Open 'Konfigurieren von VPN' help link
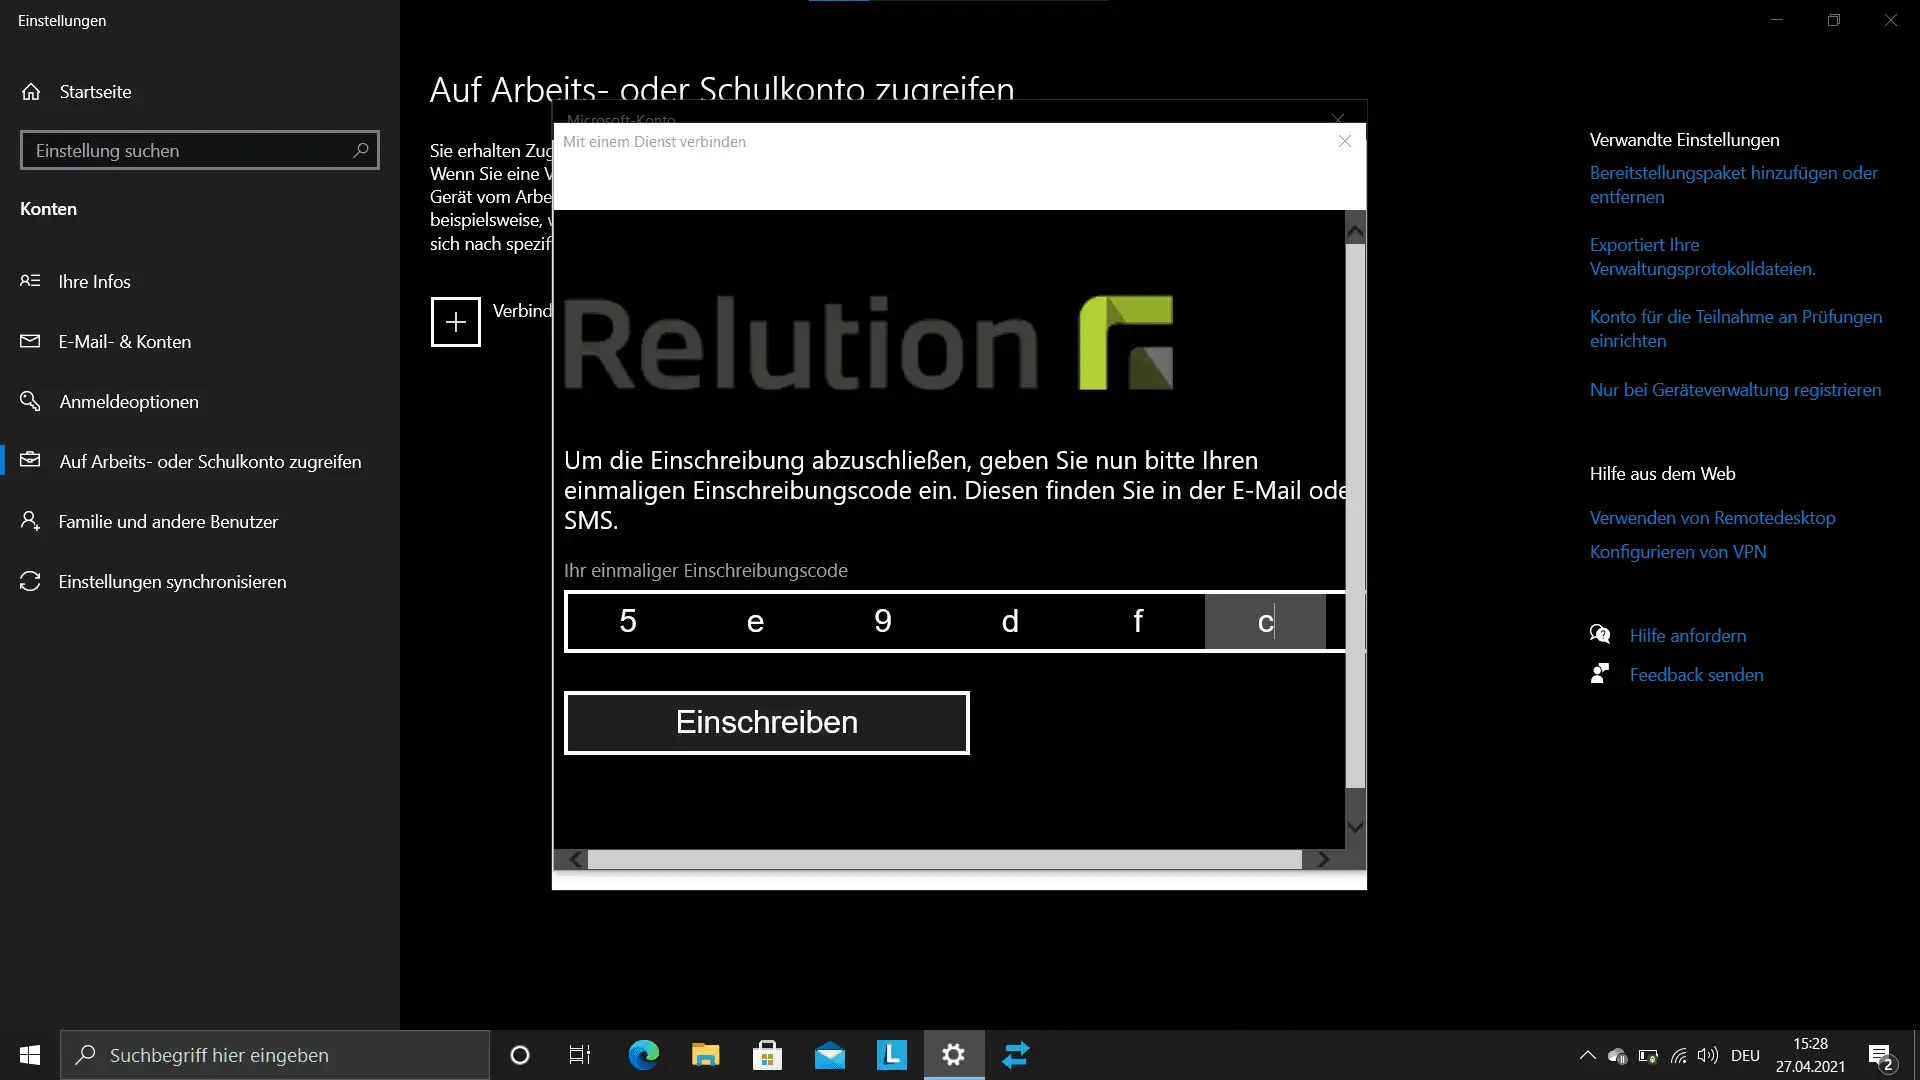 [1678, 552]
